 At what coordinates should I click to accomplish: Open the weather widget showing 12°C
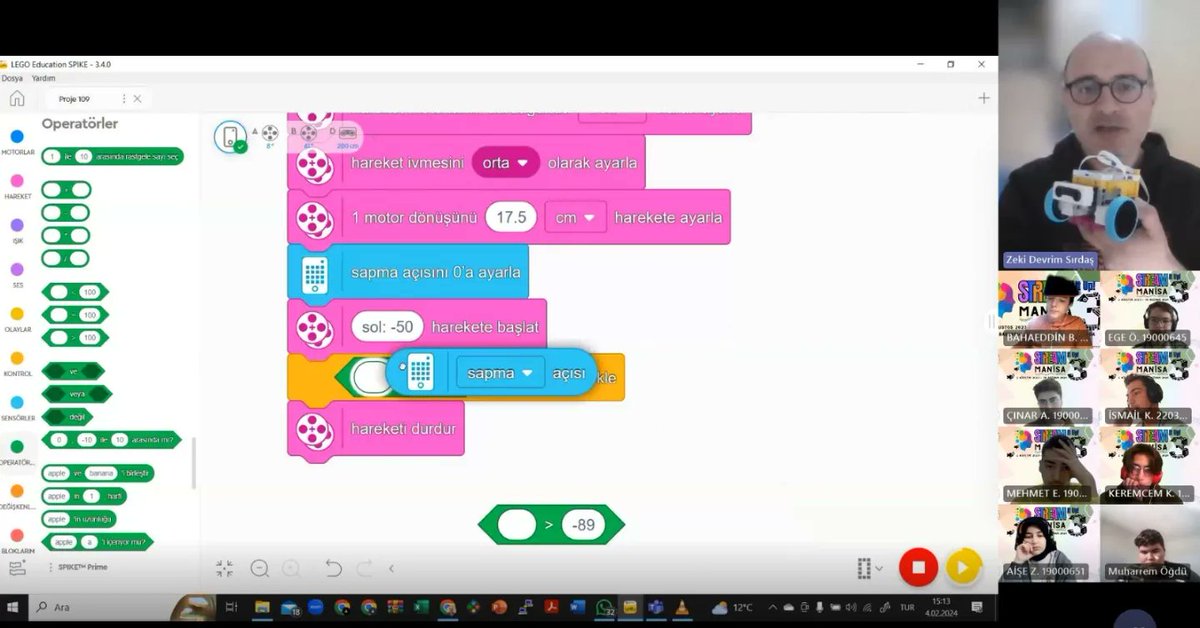(x=733, y=607)
